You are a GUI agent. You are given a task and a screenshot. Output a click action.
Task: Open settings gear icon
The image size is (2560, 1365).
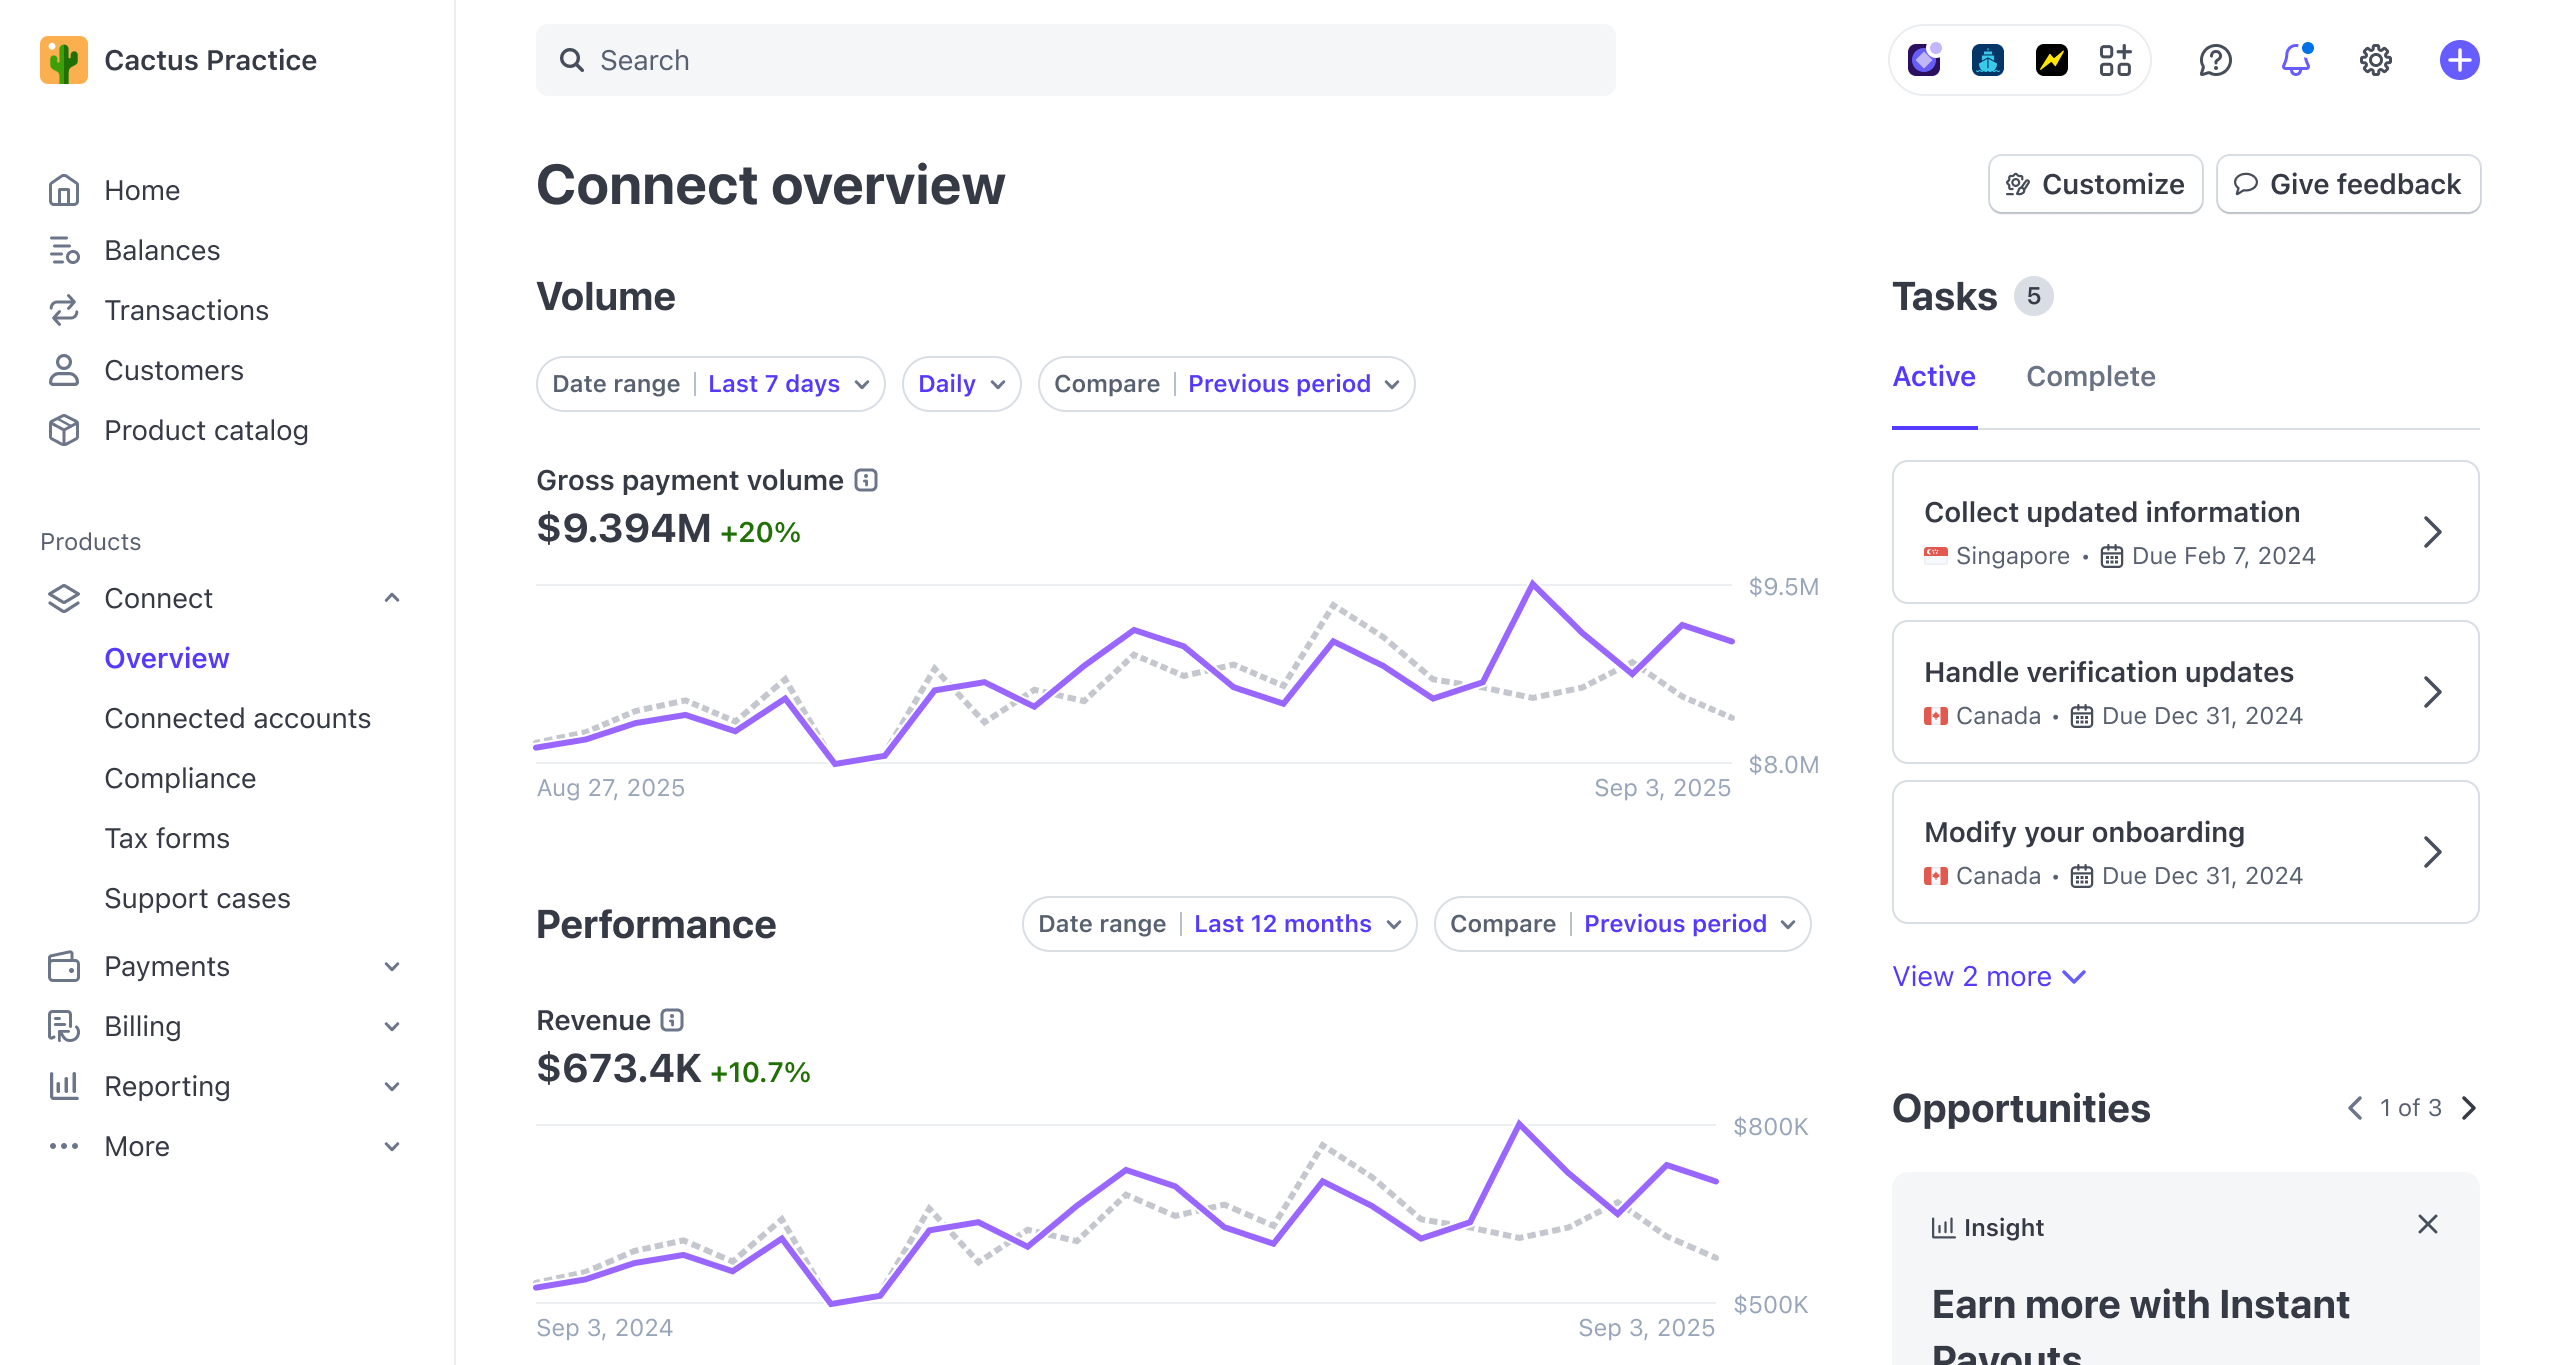pyautogui.click(x=2376, y=60)
